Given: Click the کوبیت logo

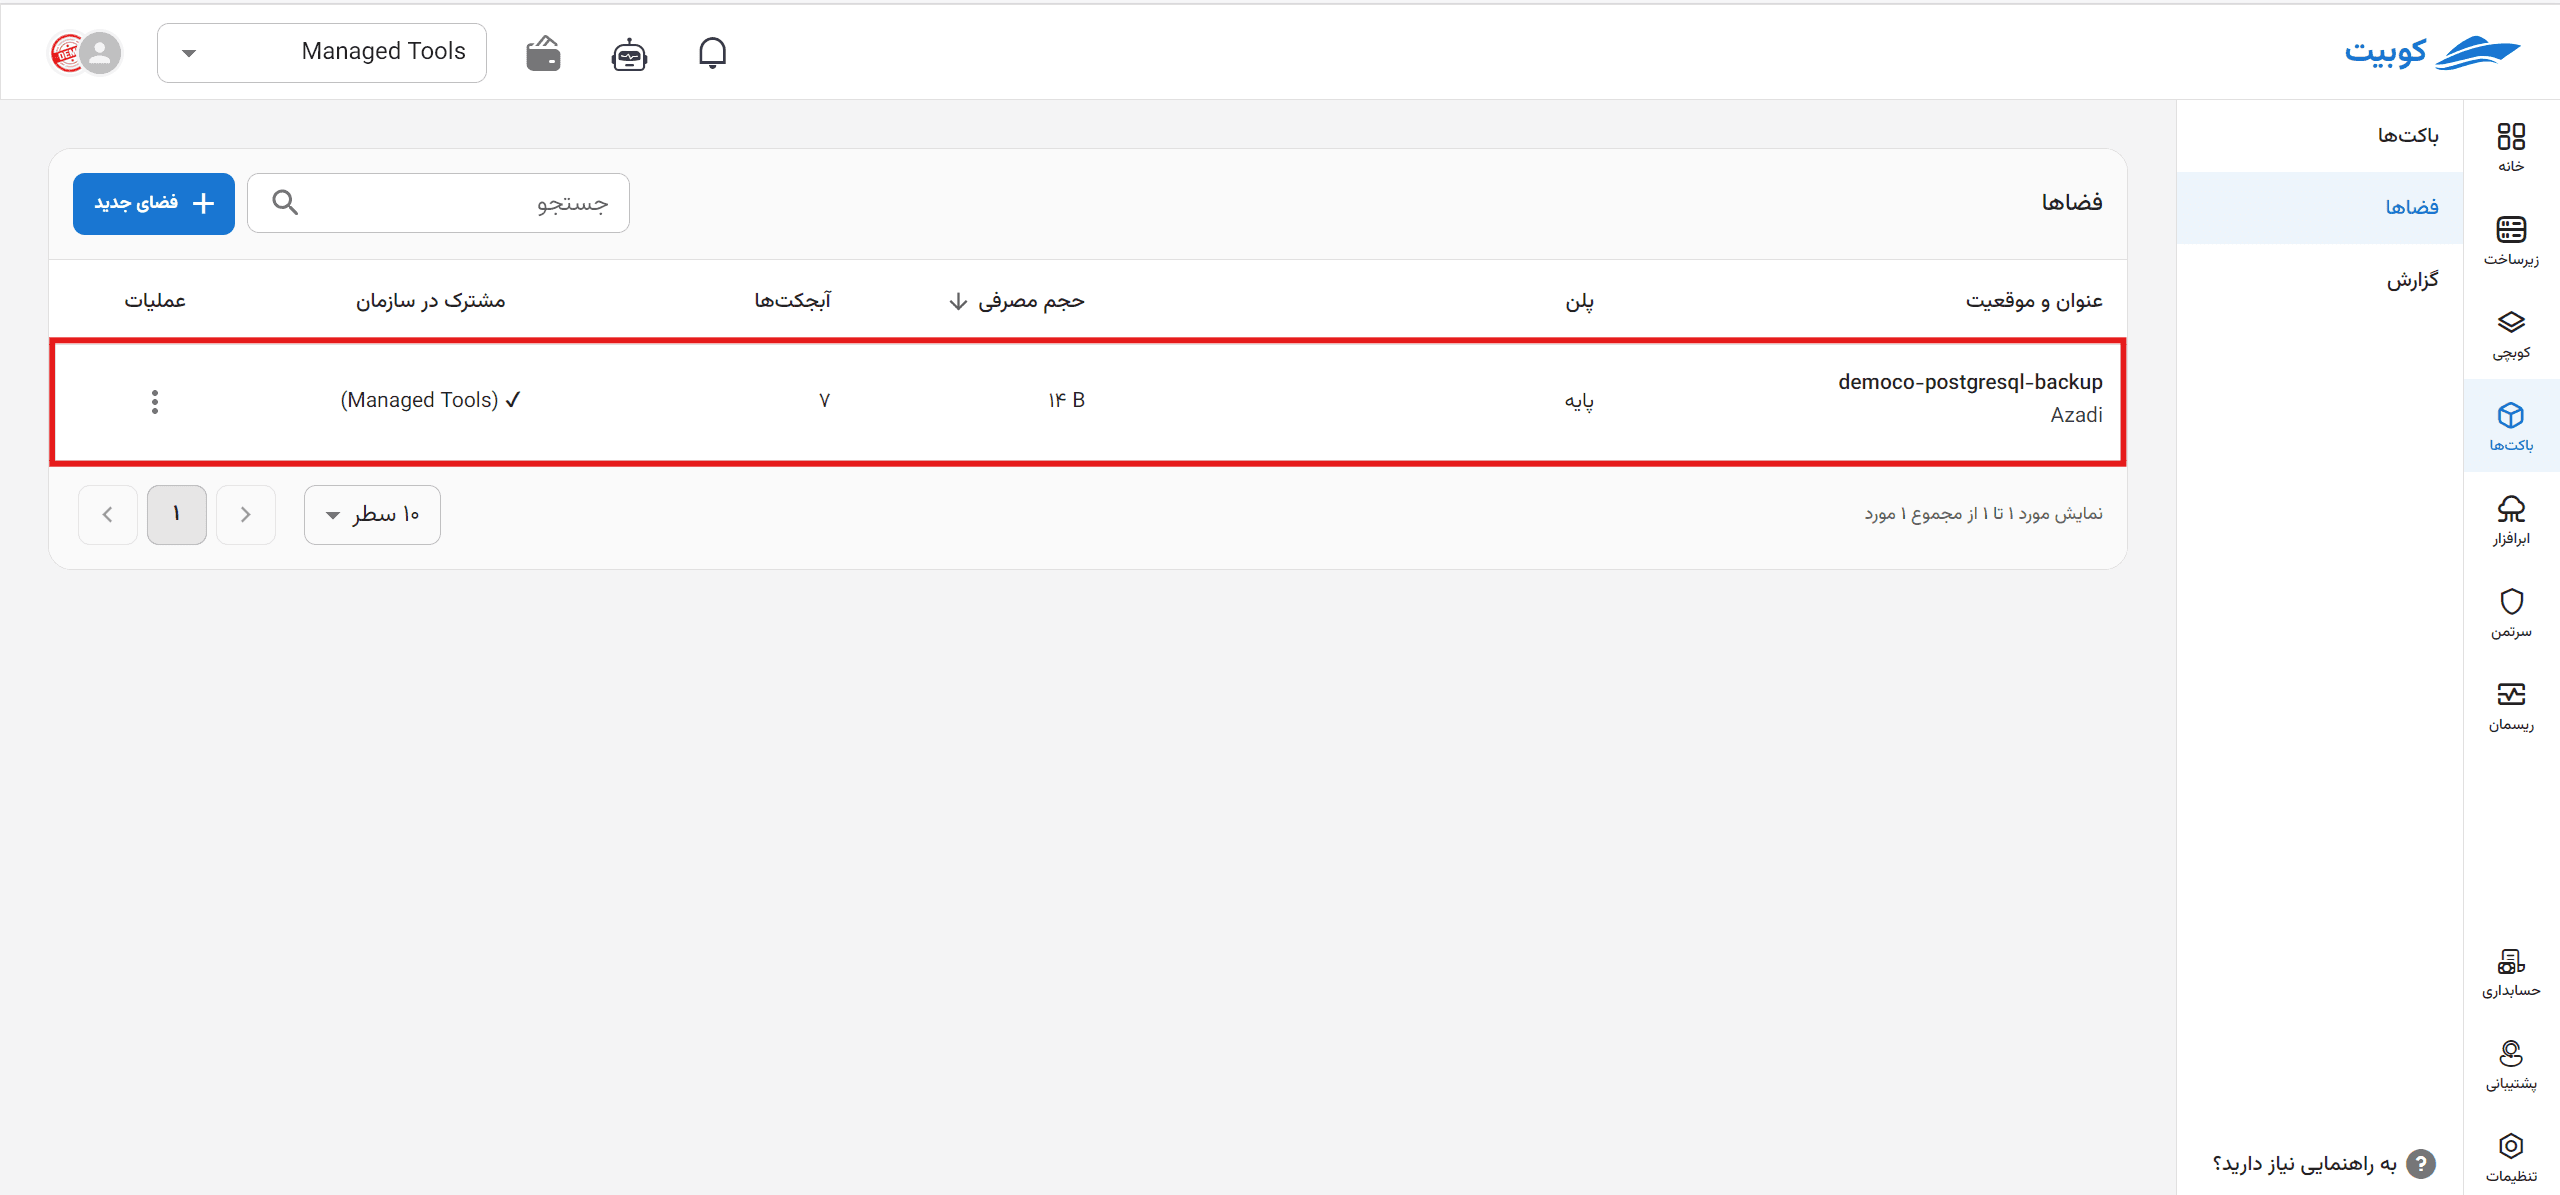Looking at the screenshot, I should pos(2432,52).
